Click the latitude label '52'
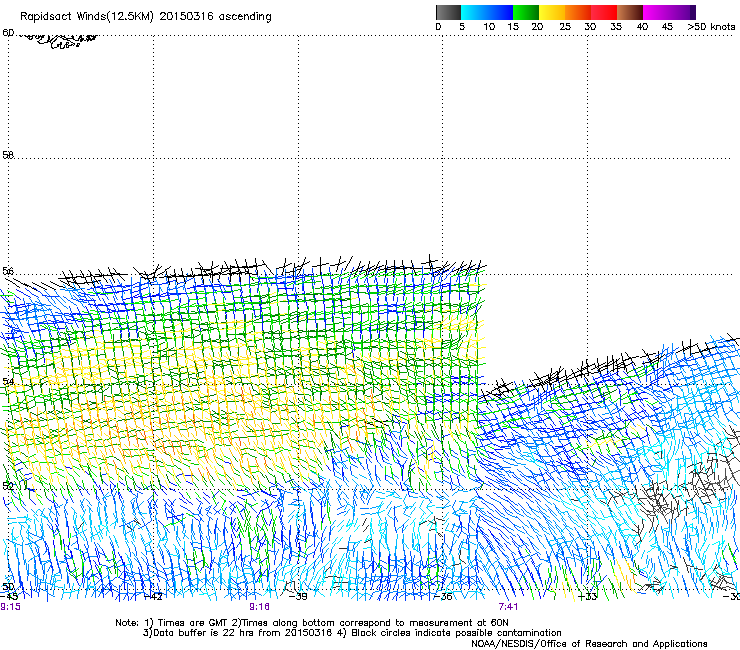Screen dimensions: 740x650 point(8,486)
